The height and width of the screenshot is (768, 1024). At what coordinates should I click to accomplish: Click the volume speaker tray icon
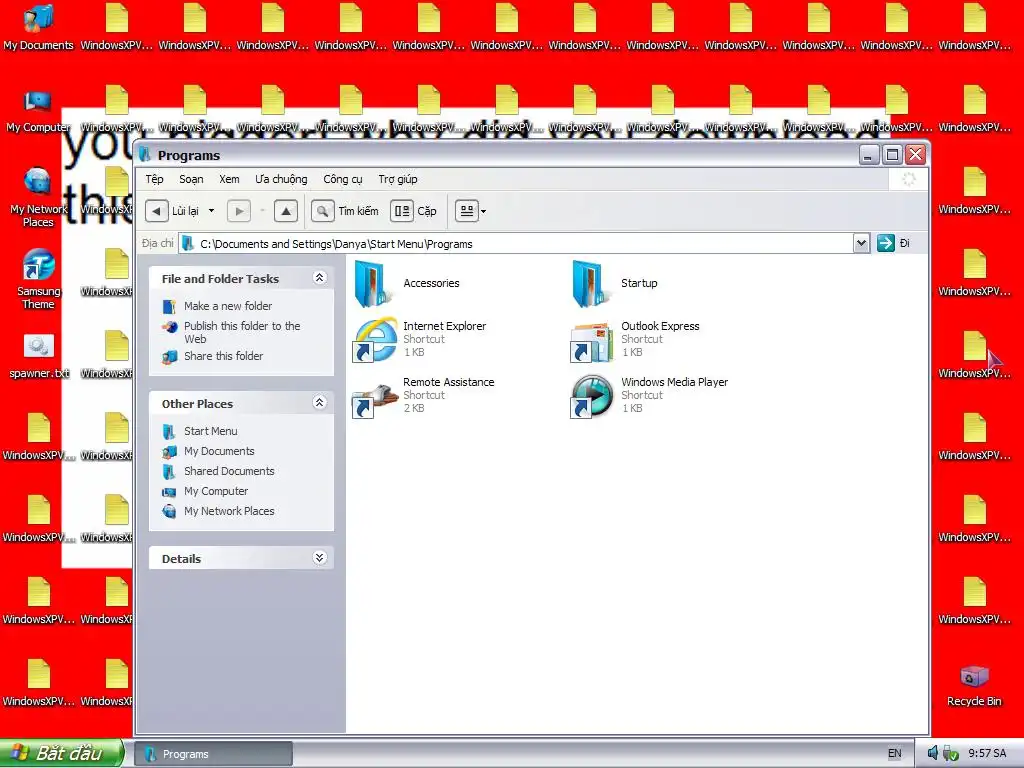[933, 754]
